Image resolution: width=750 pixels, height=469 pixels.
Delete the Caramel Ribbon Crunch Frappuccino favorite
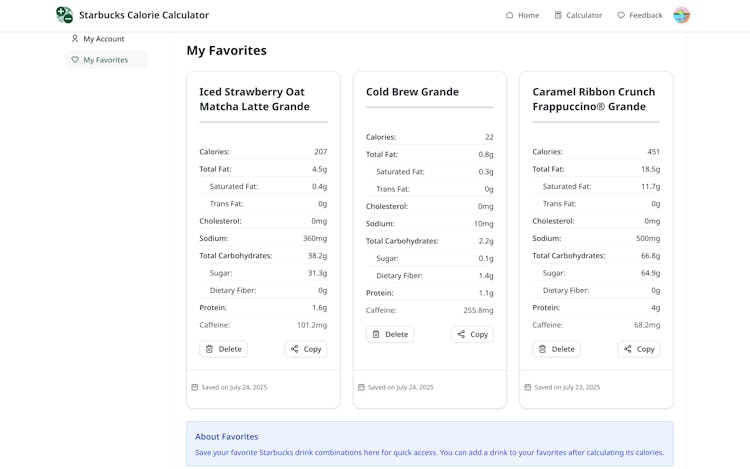(556, 349)
